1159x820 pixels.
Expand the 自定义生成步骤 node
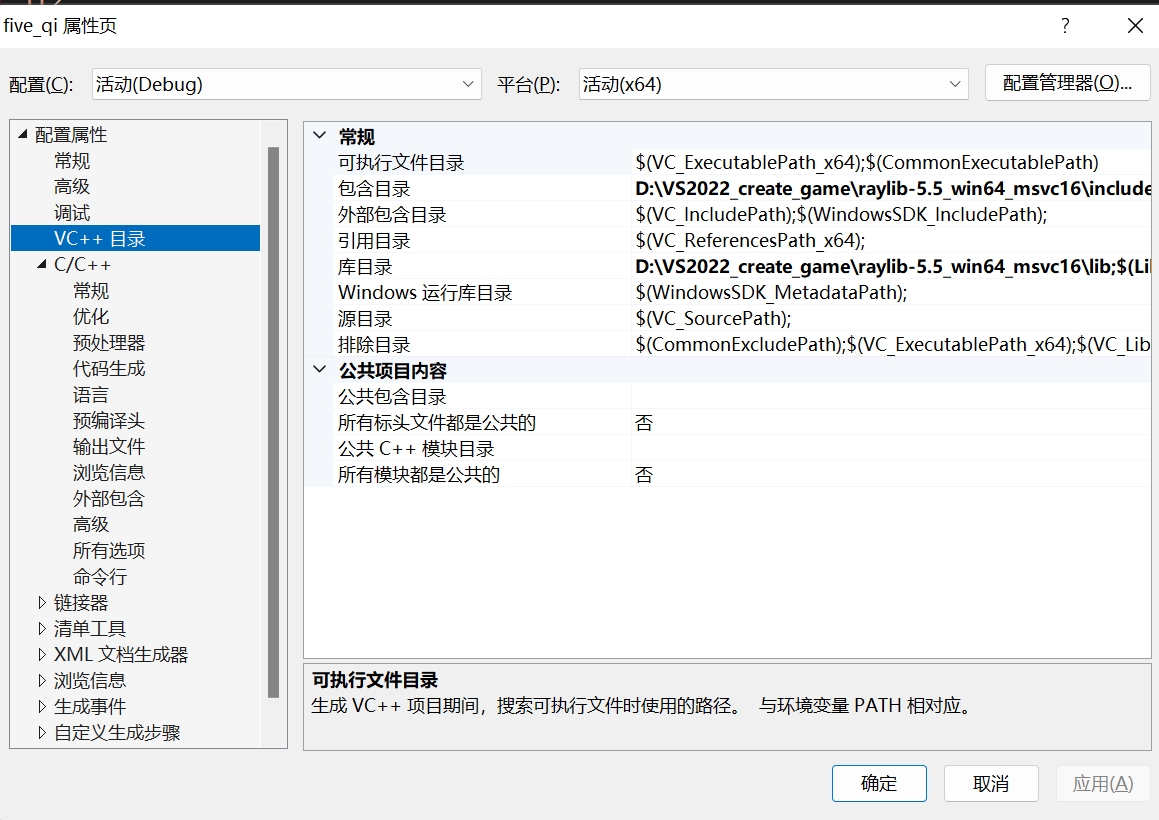coord(42,733)
